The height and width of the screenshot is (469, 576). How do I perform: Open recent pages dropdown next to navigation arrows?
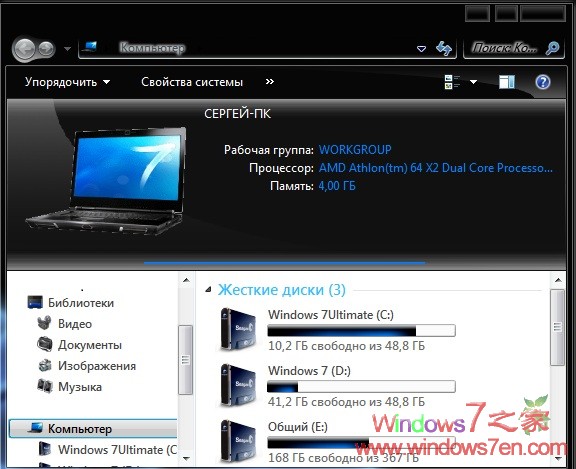click(67, 48)
